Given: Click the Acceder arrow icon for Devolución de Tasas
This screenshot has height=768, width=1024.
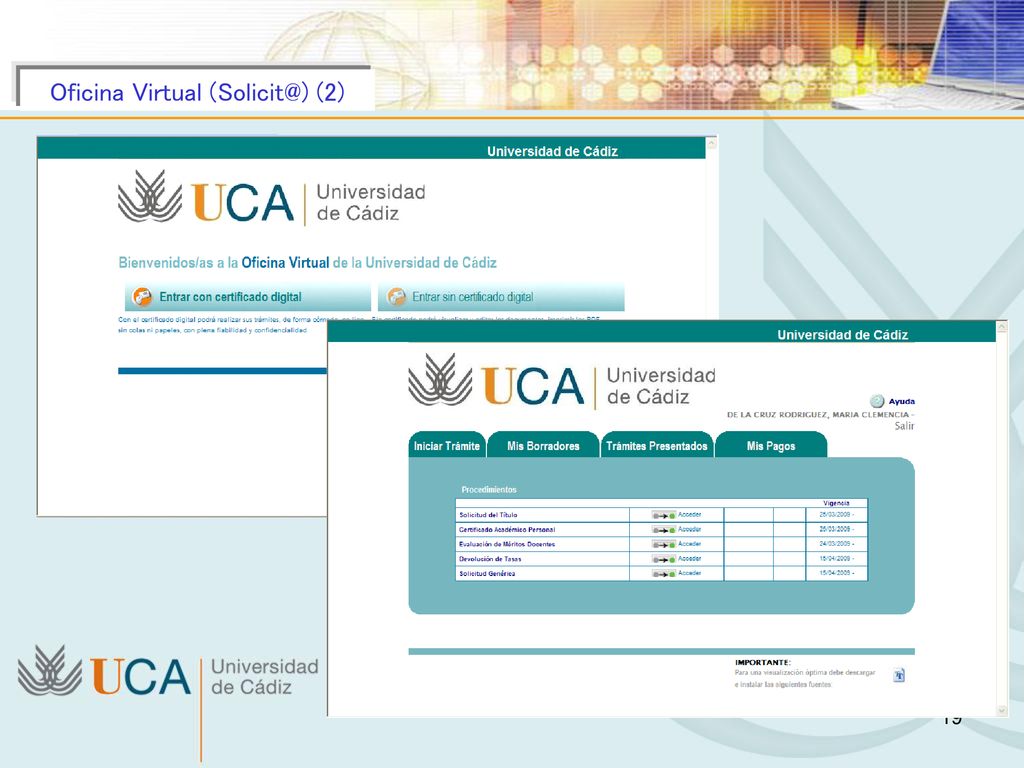Looking at the screenshot, I should 664,560.
